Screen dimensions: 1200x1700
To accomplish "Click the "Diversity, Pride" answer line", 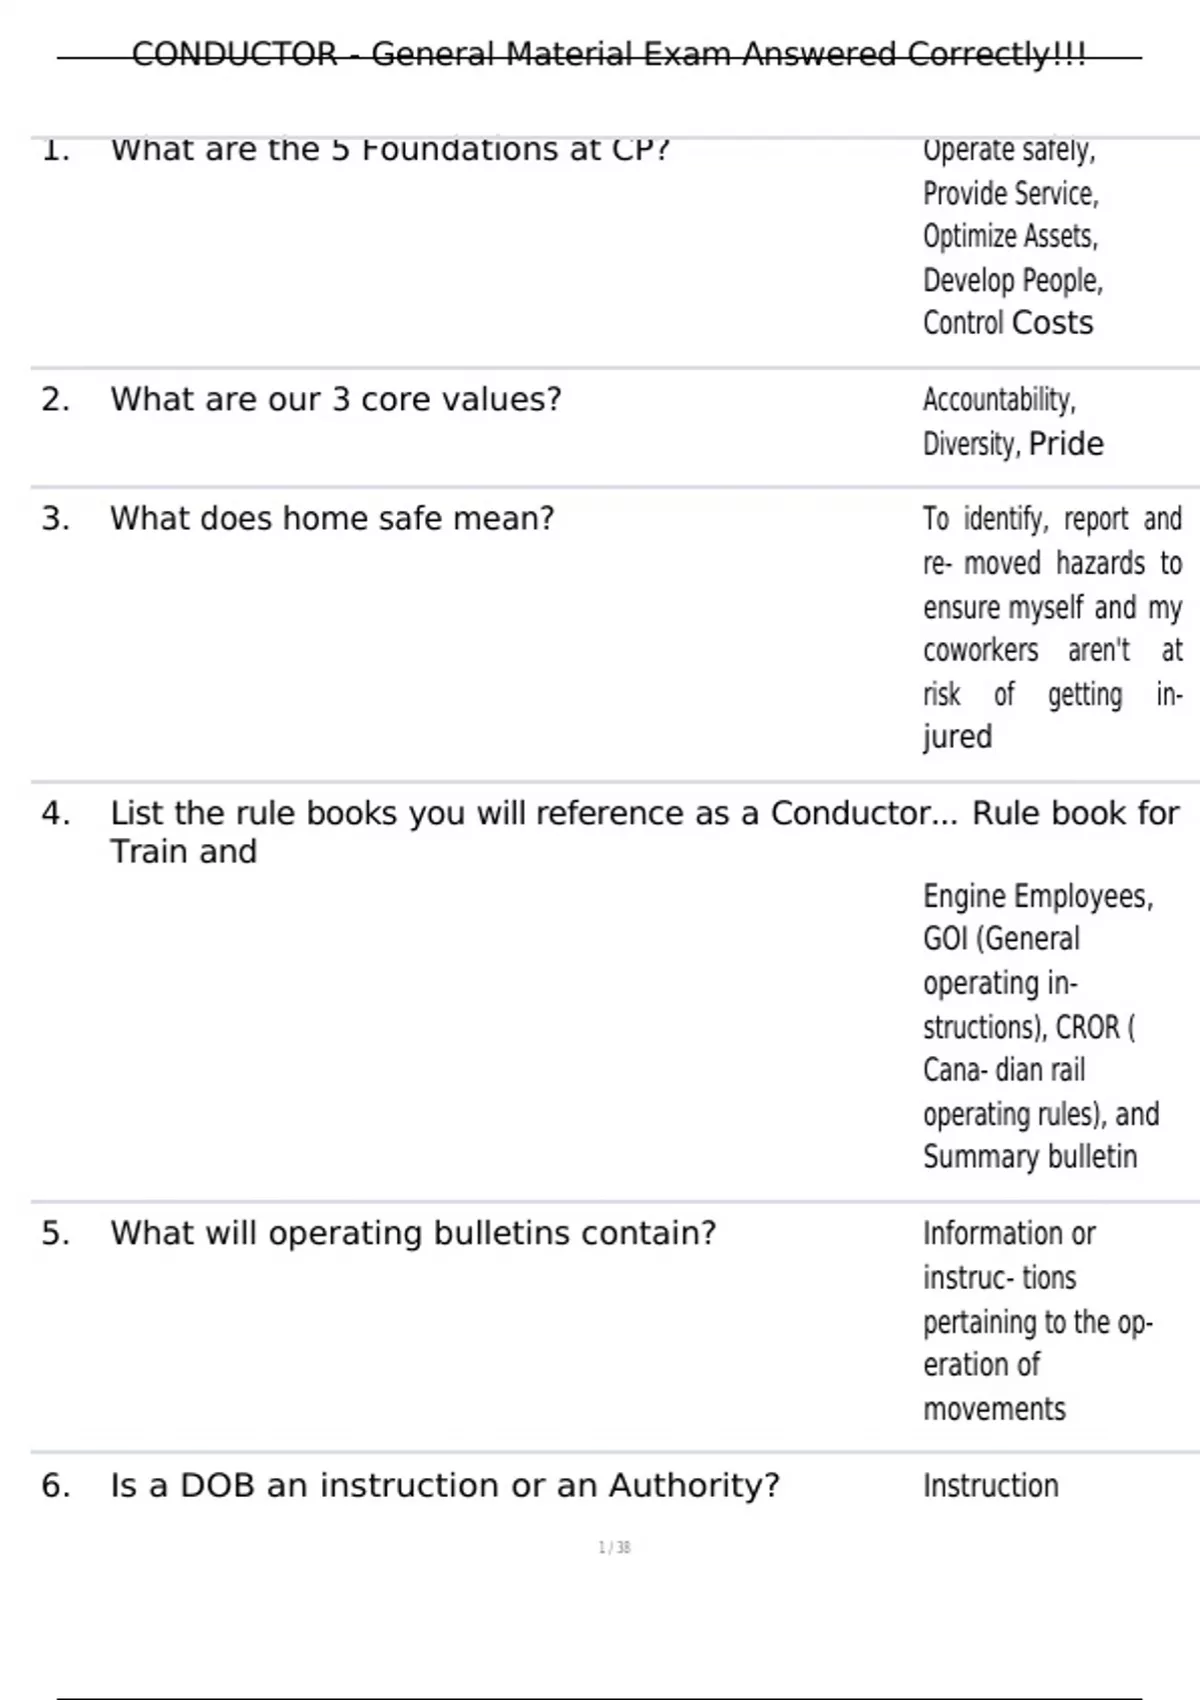I will [1013, 444].
